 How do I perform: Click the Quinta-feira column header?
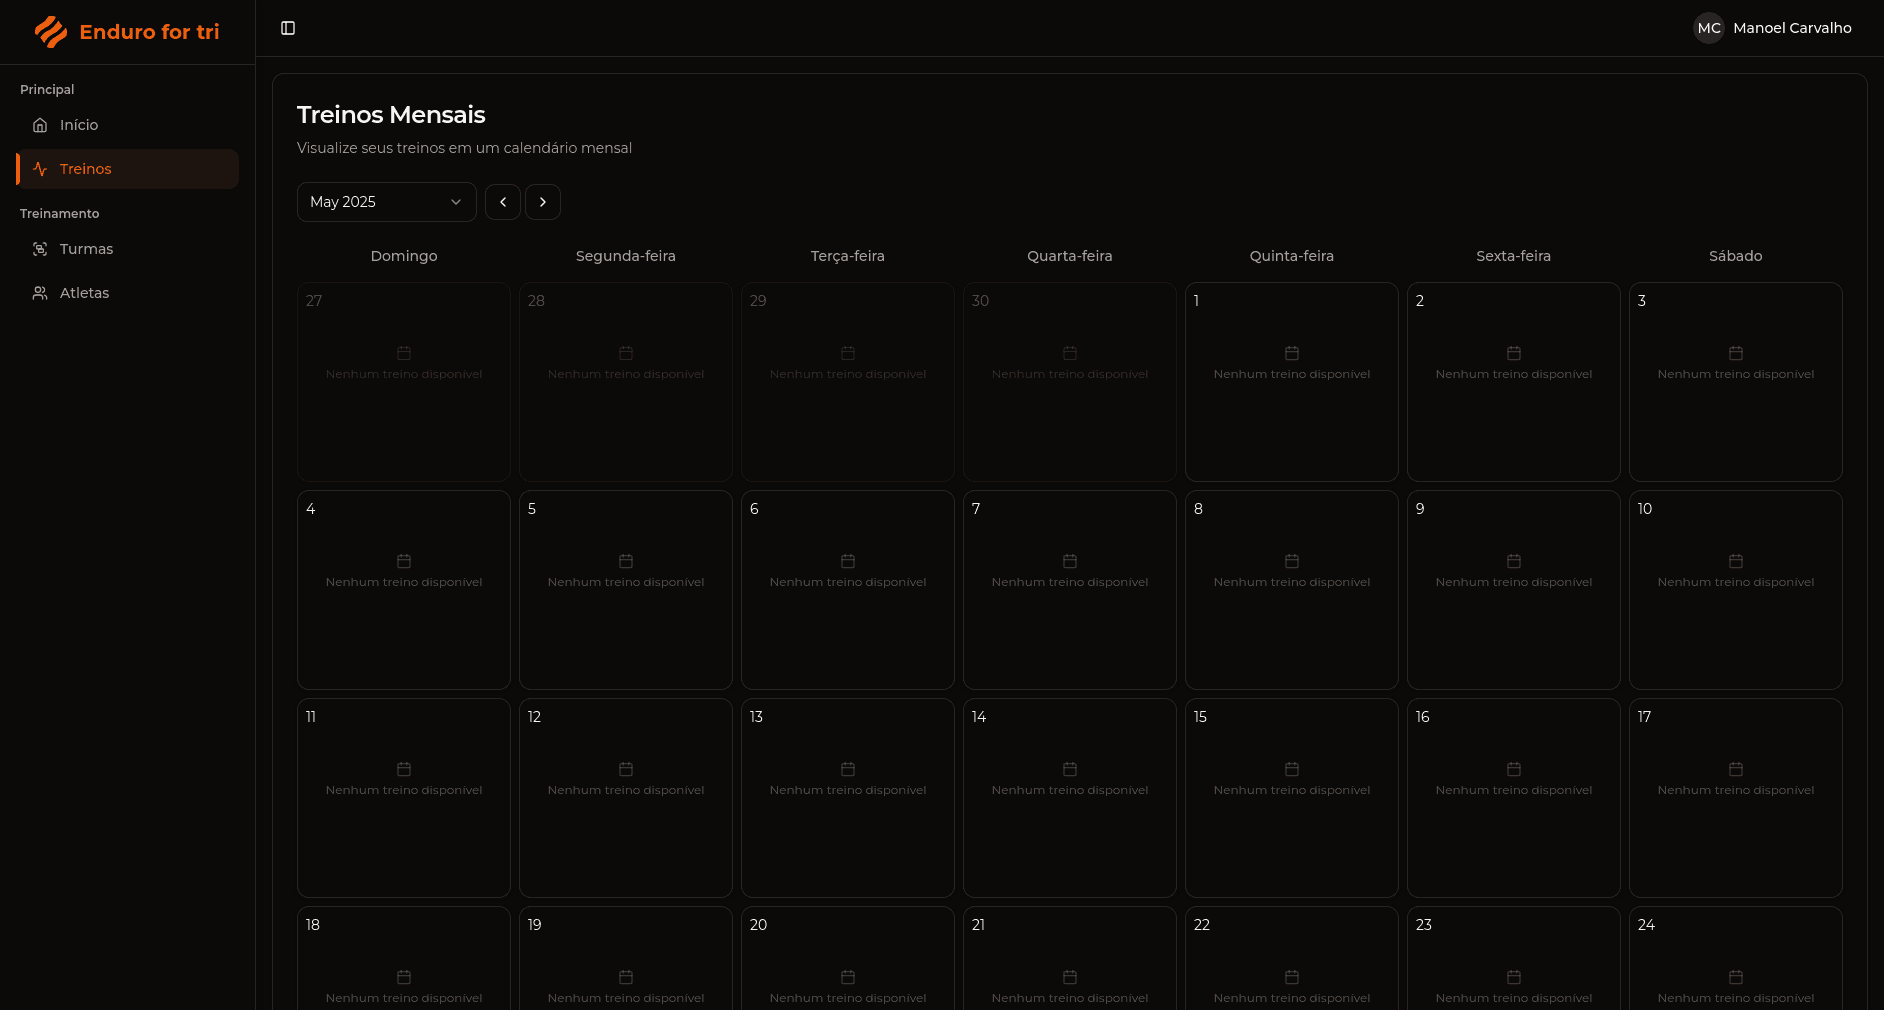coord(1292,256)
